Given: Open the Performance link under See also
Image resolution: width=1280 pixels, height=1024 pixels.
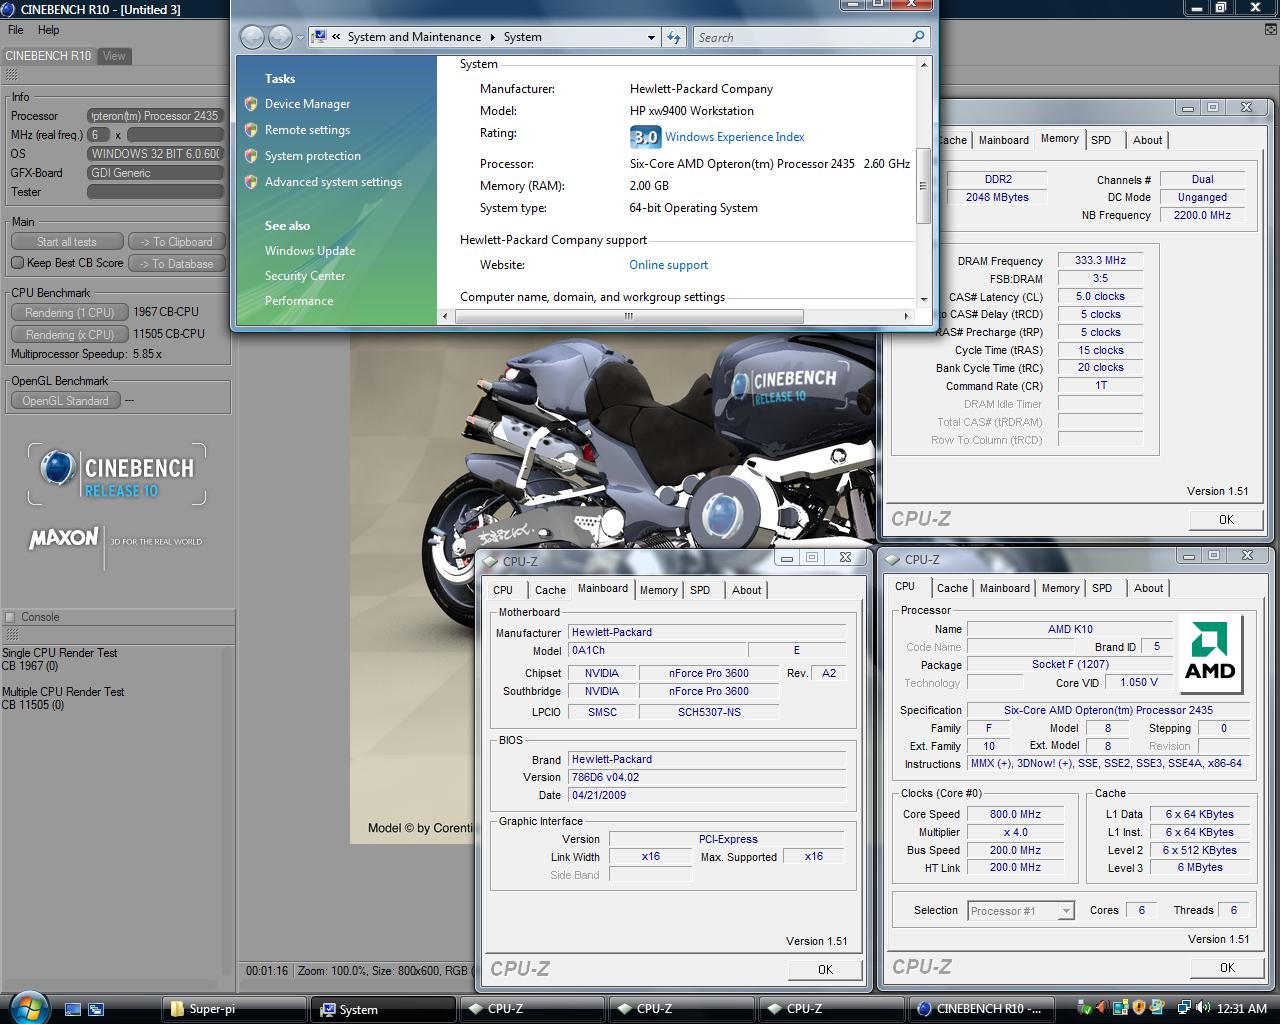Looking at the screenshot, I should (299, 301).
